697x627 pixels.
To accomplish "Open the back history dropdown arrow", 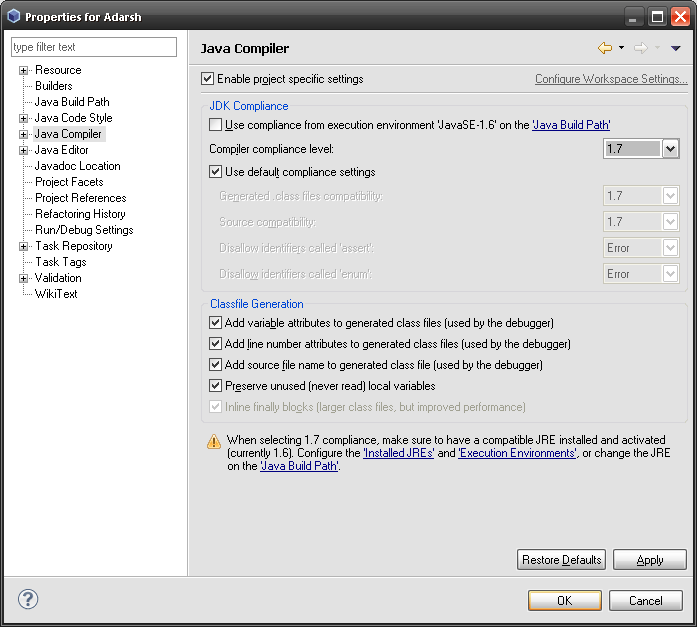I will 621,48.
